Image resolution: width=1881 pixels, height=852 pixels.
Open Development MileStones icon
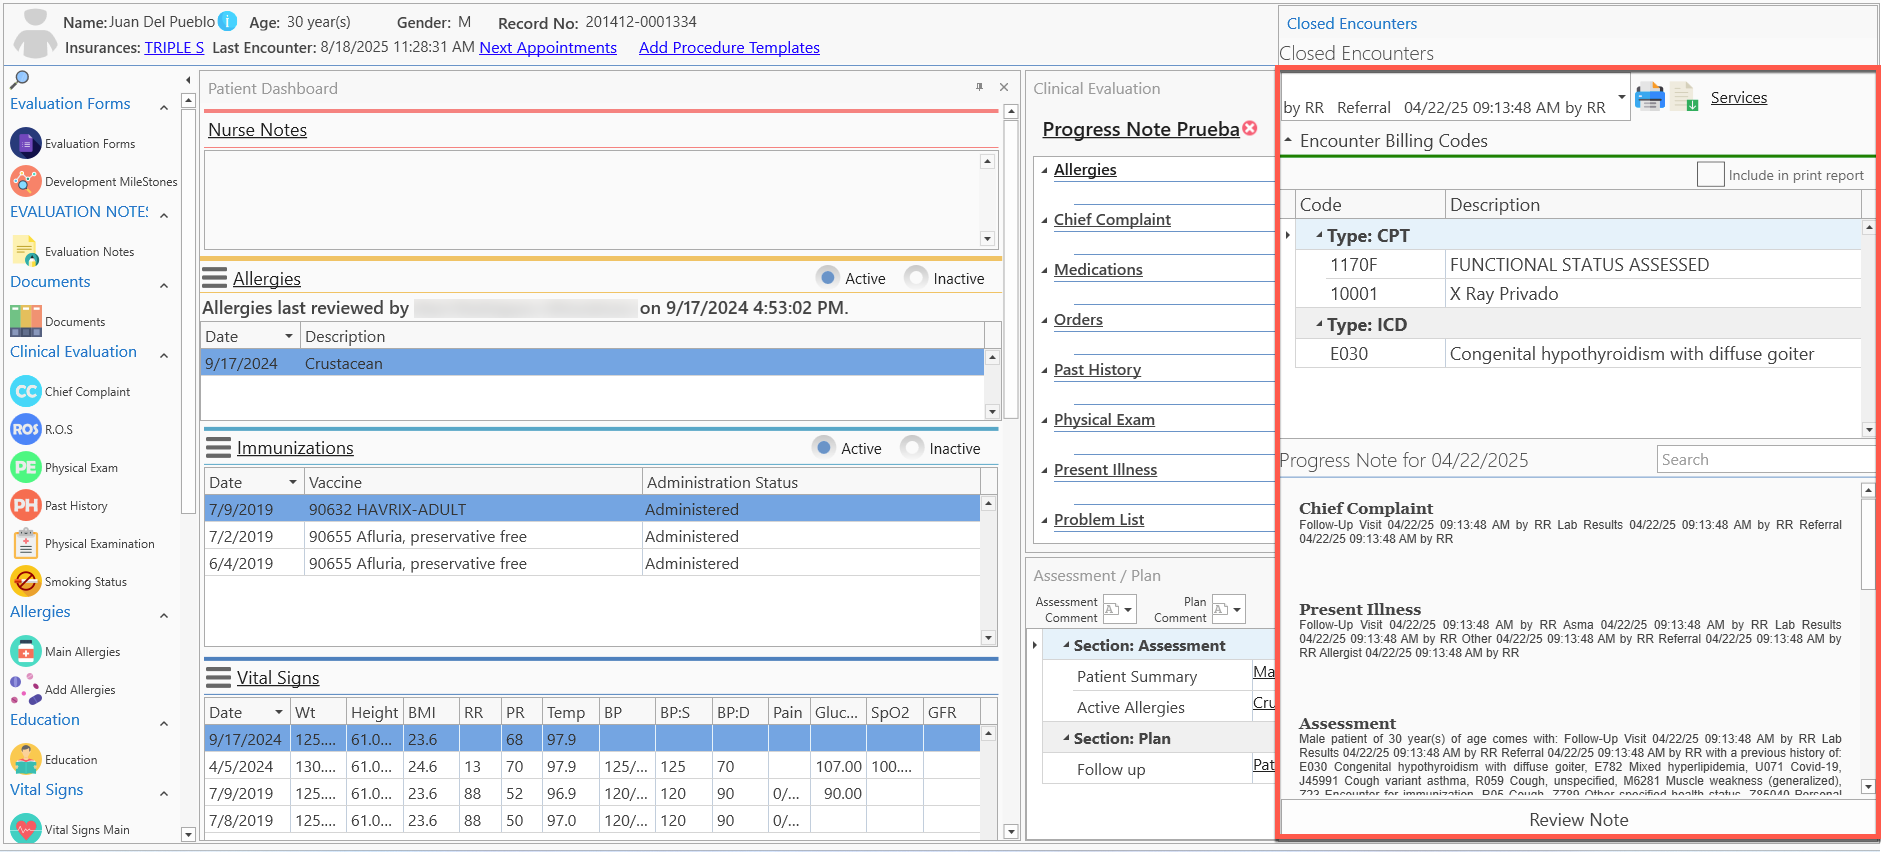26,181
